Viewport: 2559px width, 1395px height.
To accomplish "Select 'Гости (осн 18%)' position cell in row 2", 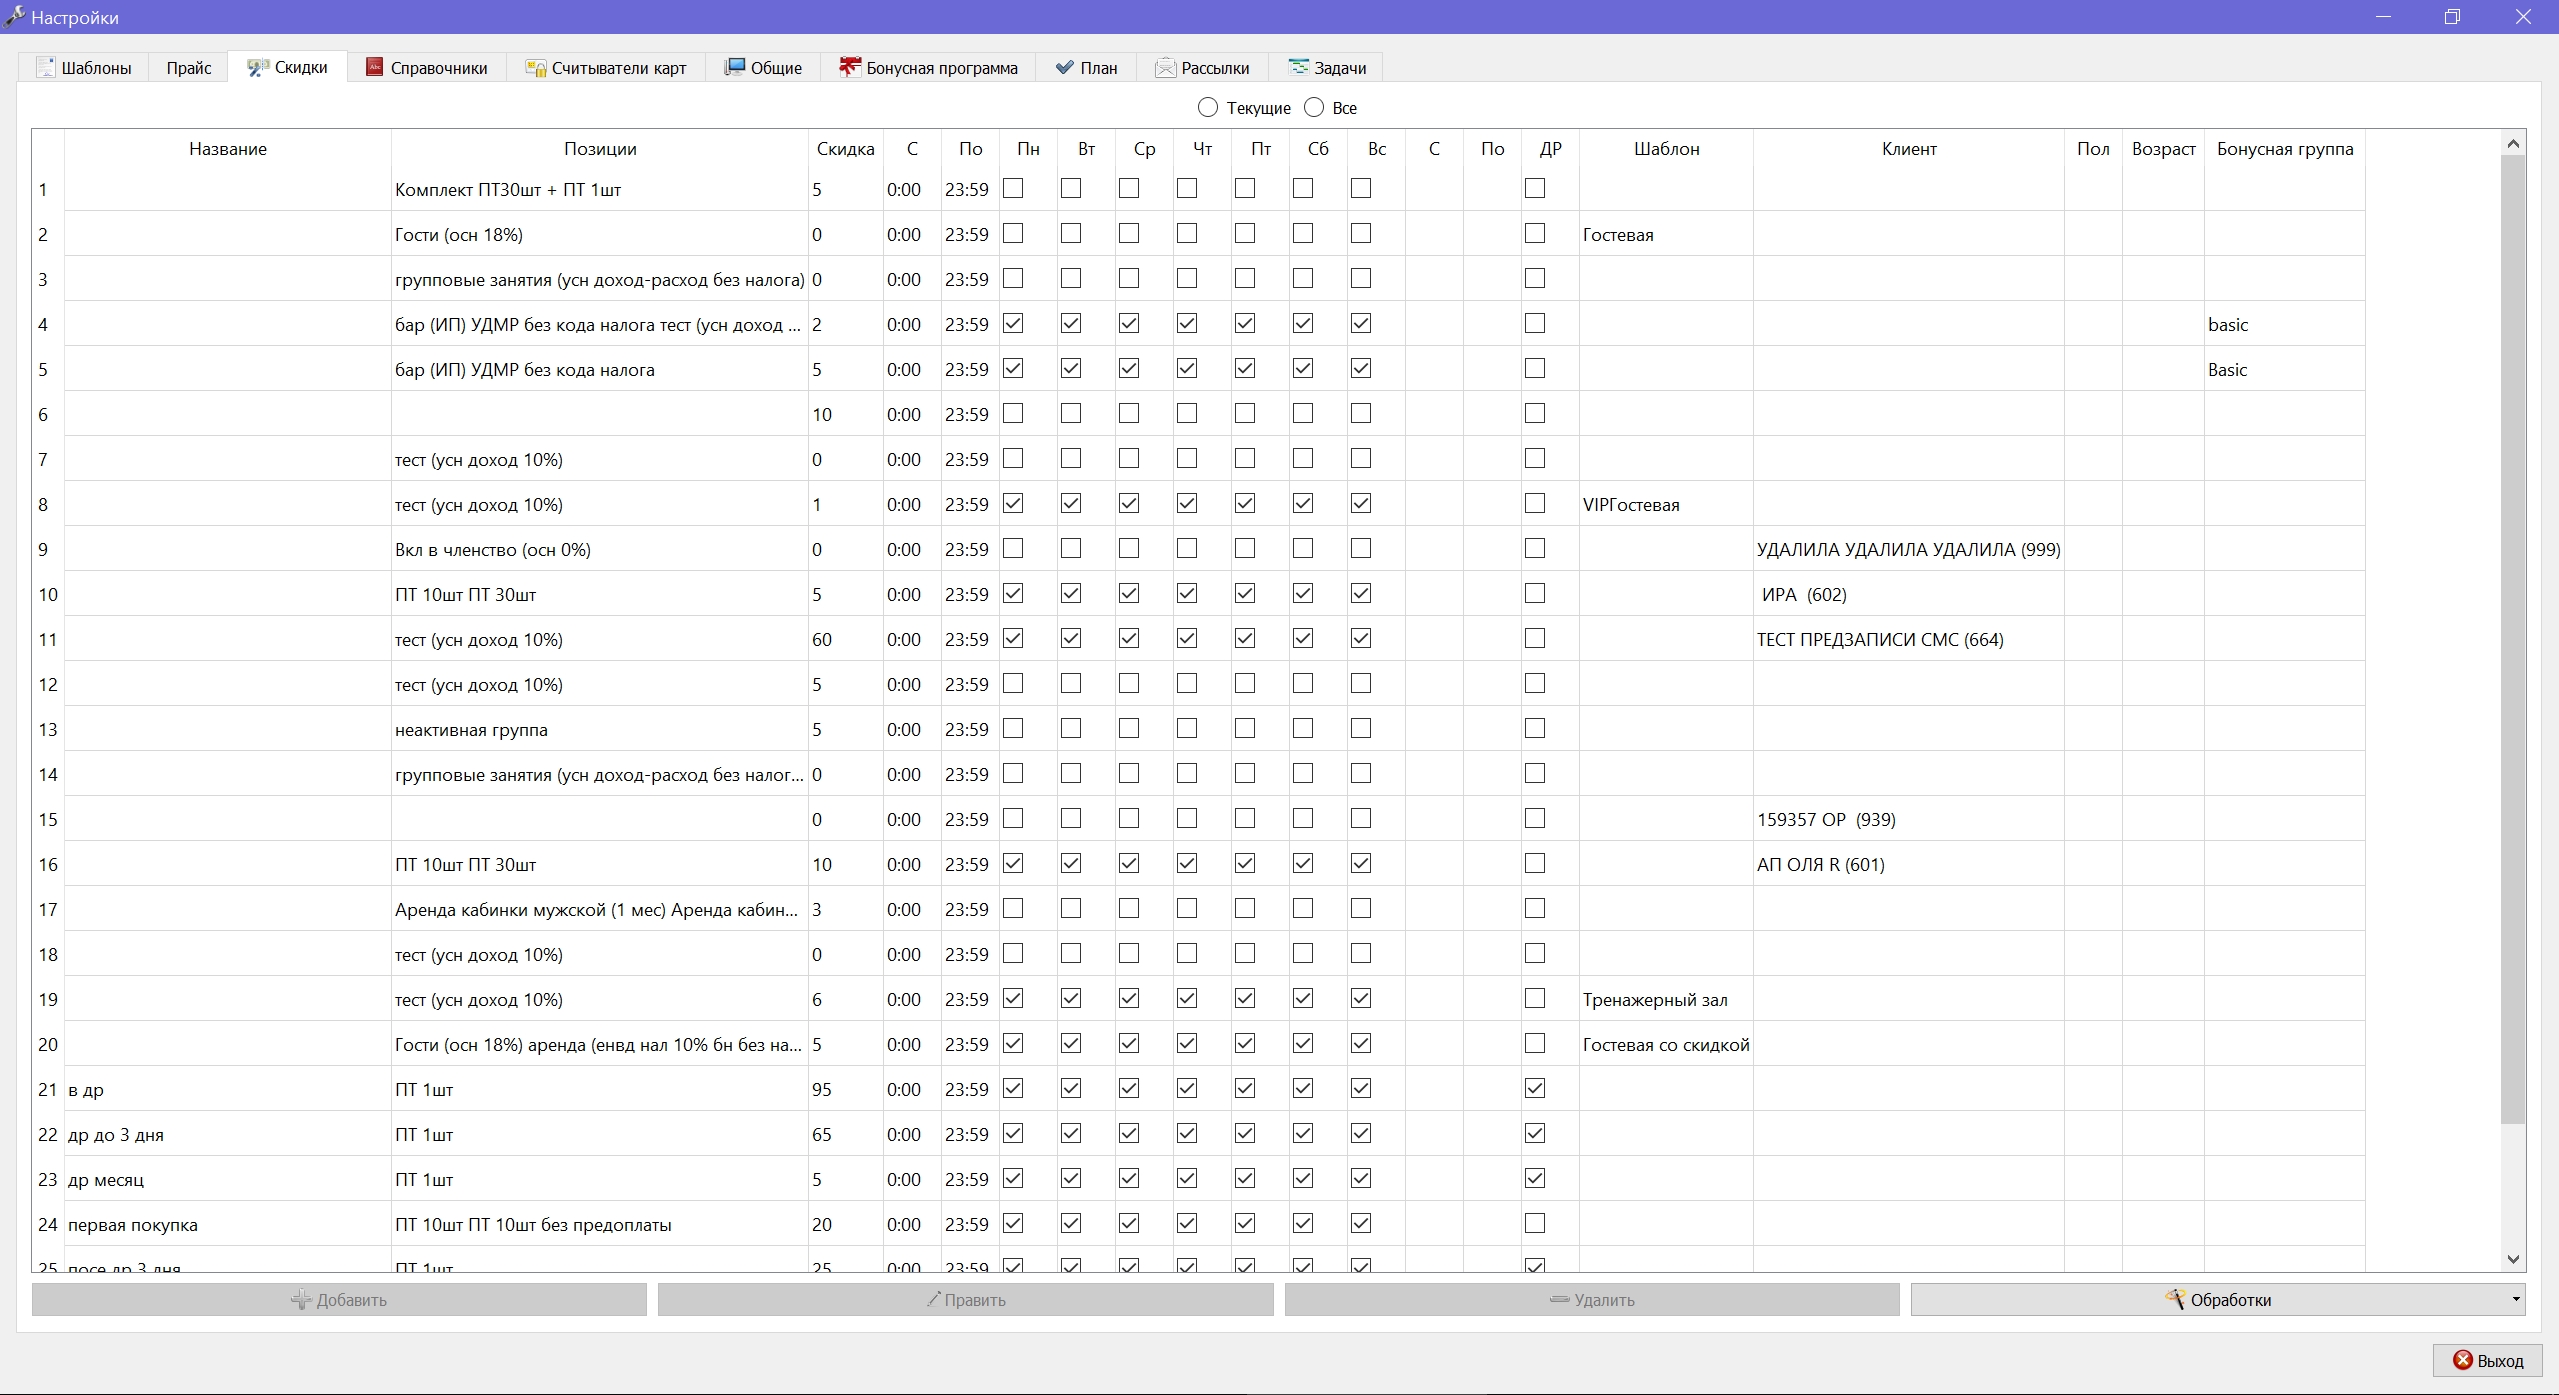I will tap(600, 234).
